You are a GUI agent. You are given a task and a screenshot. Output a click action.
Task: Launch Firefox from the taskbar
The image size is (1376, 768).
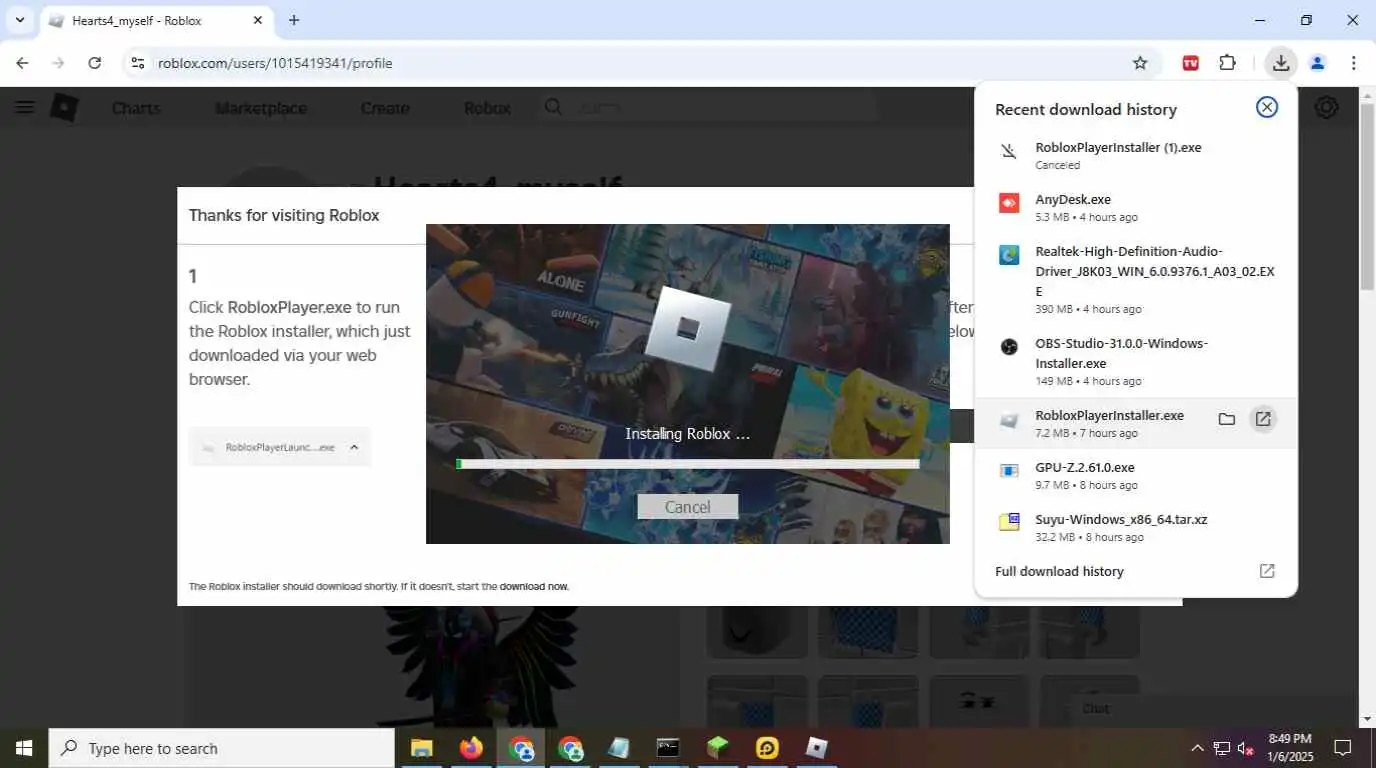(471, 748)
